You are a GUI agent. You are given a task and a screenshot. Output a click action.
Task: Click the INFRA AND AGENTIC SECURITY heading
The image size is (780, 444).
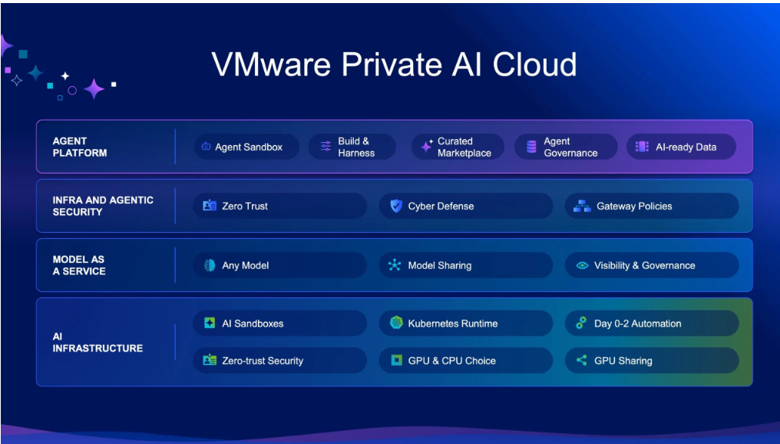[103, 206]
